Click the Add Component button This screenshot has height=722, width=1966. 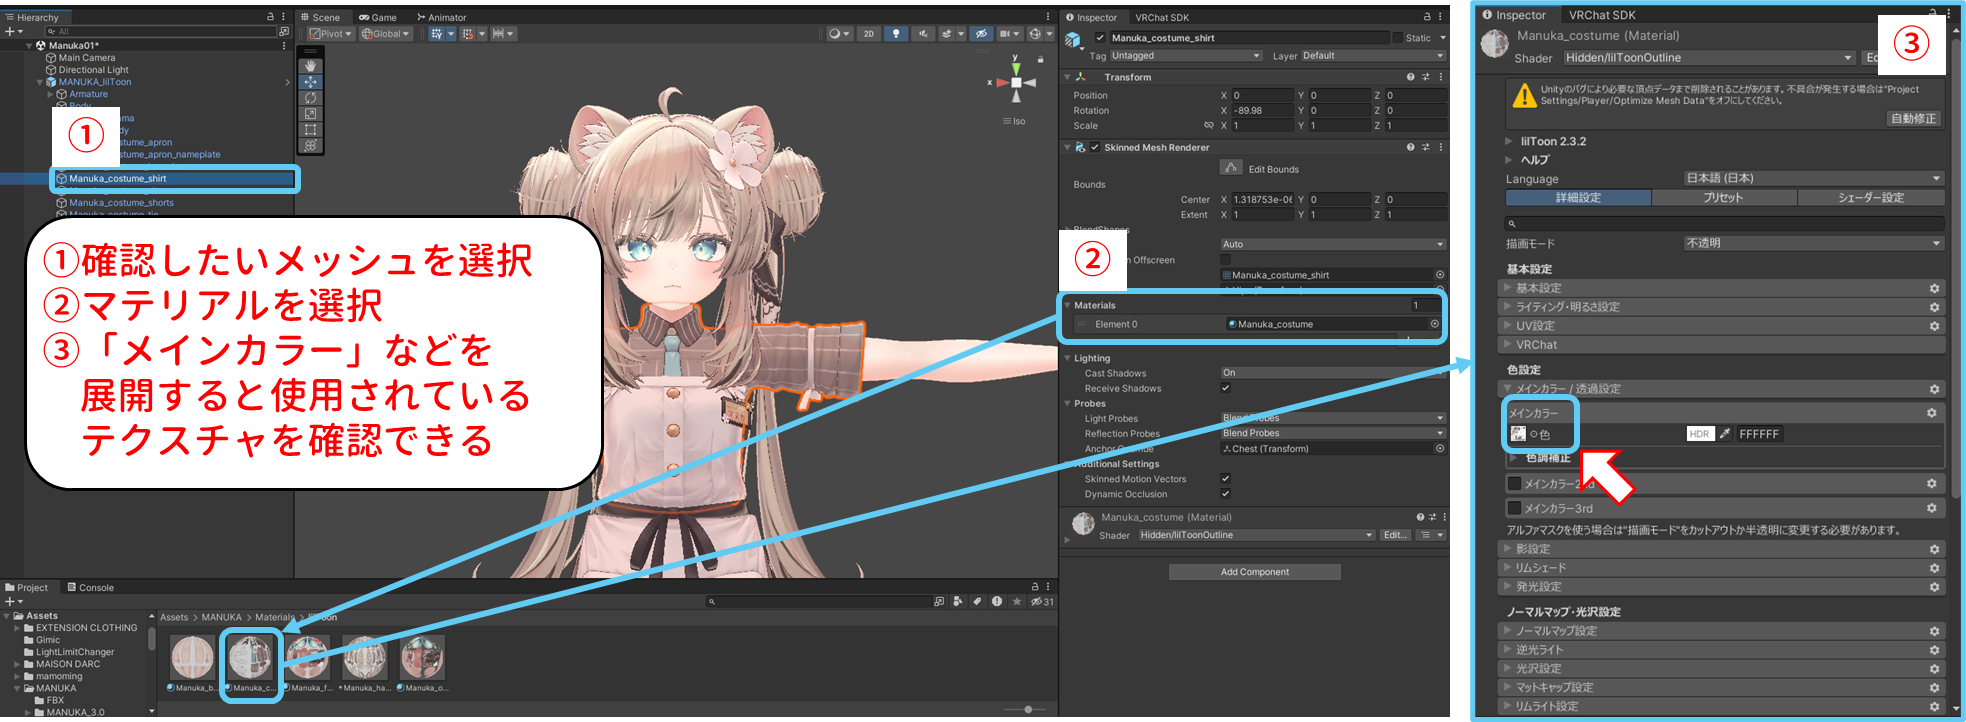pos(1254,572)
